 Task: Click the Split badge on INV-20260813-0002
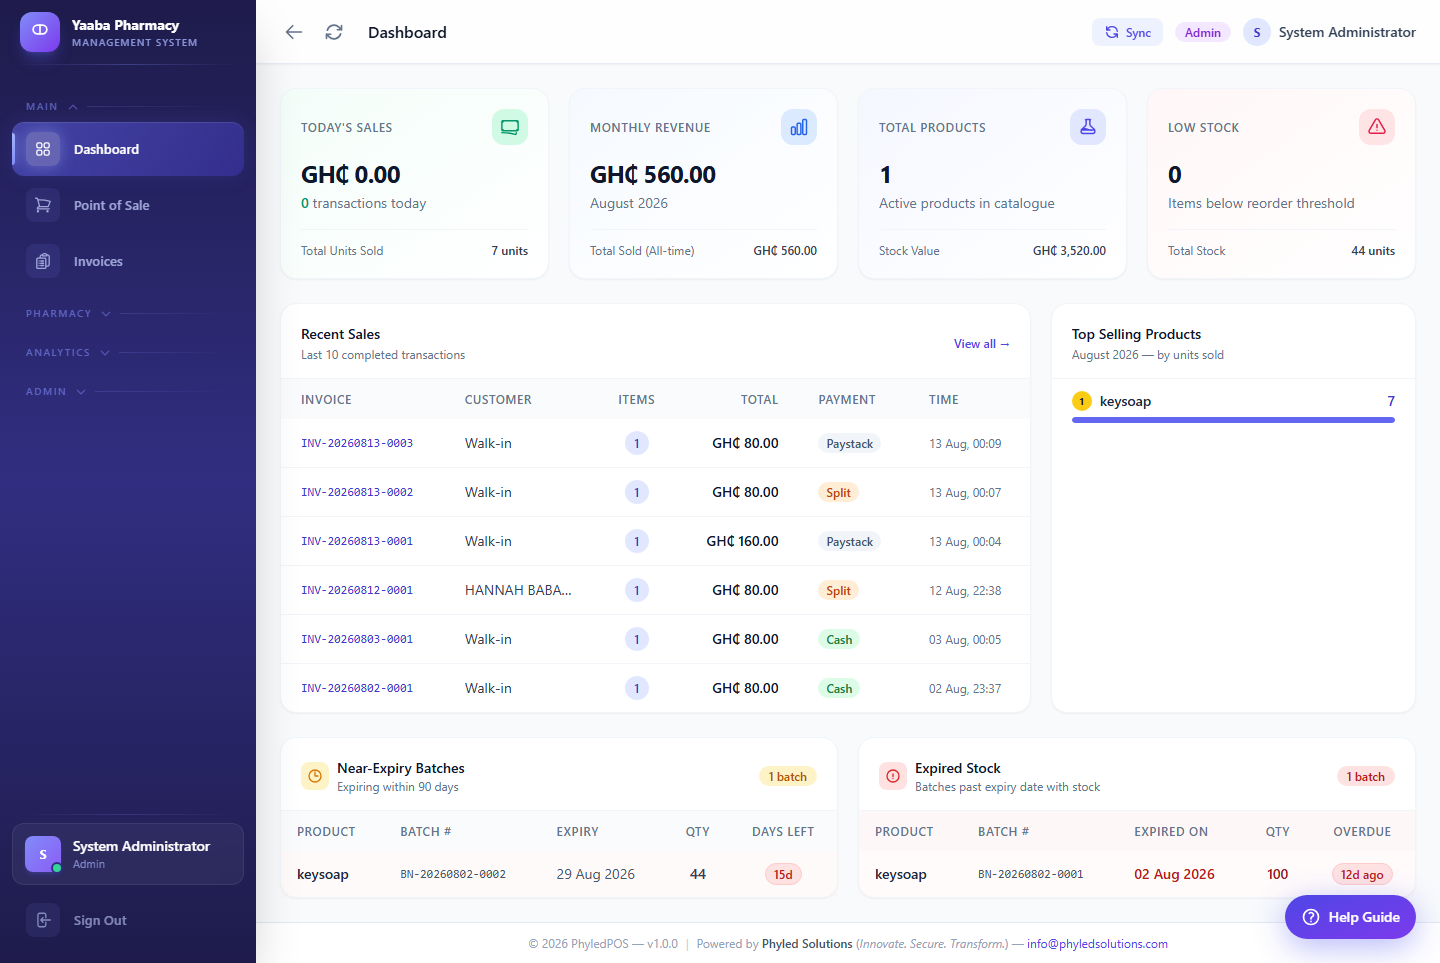coord(838,492)
